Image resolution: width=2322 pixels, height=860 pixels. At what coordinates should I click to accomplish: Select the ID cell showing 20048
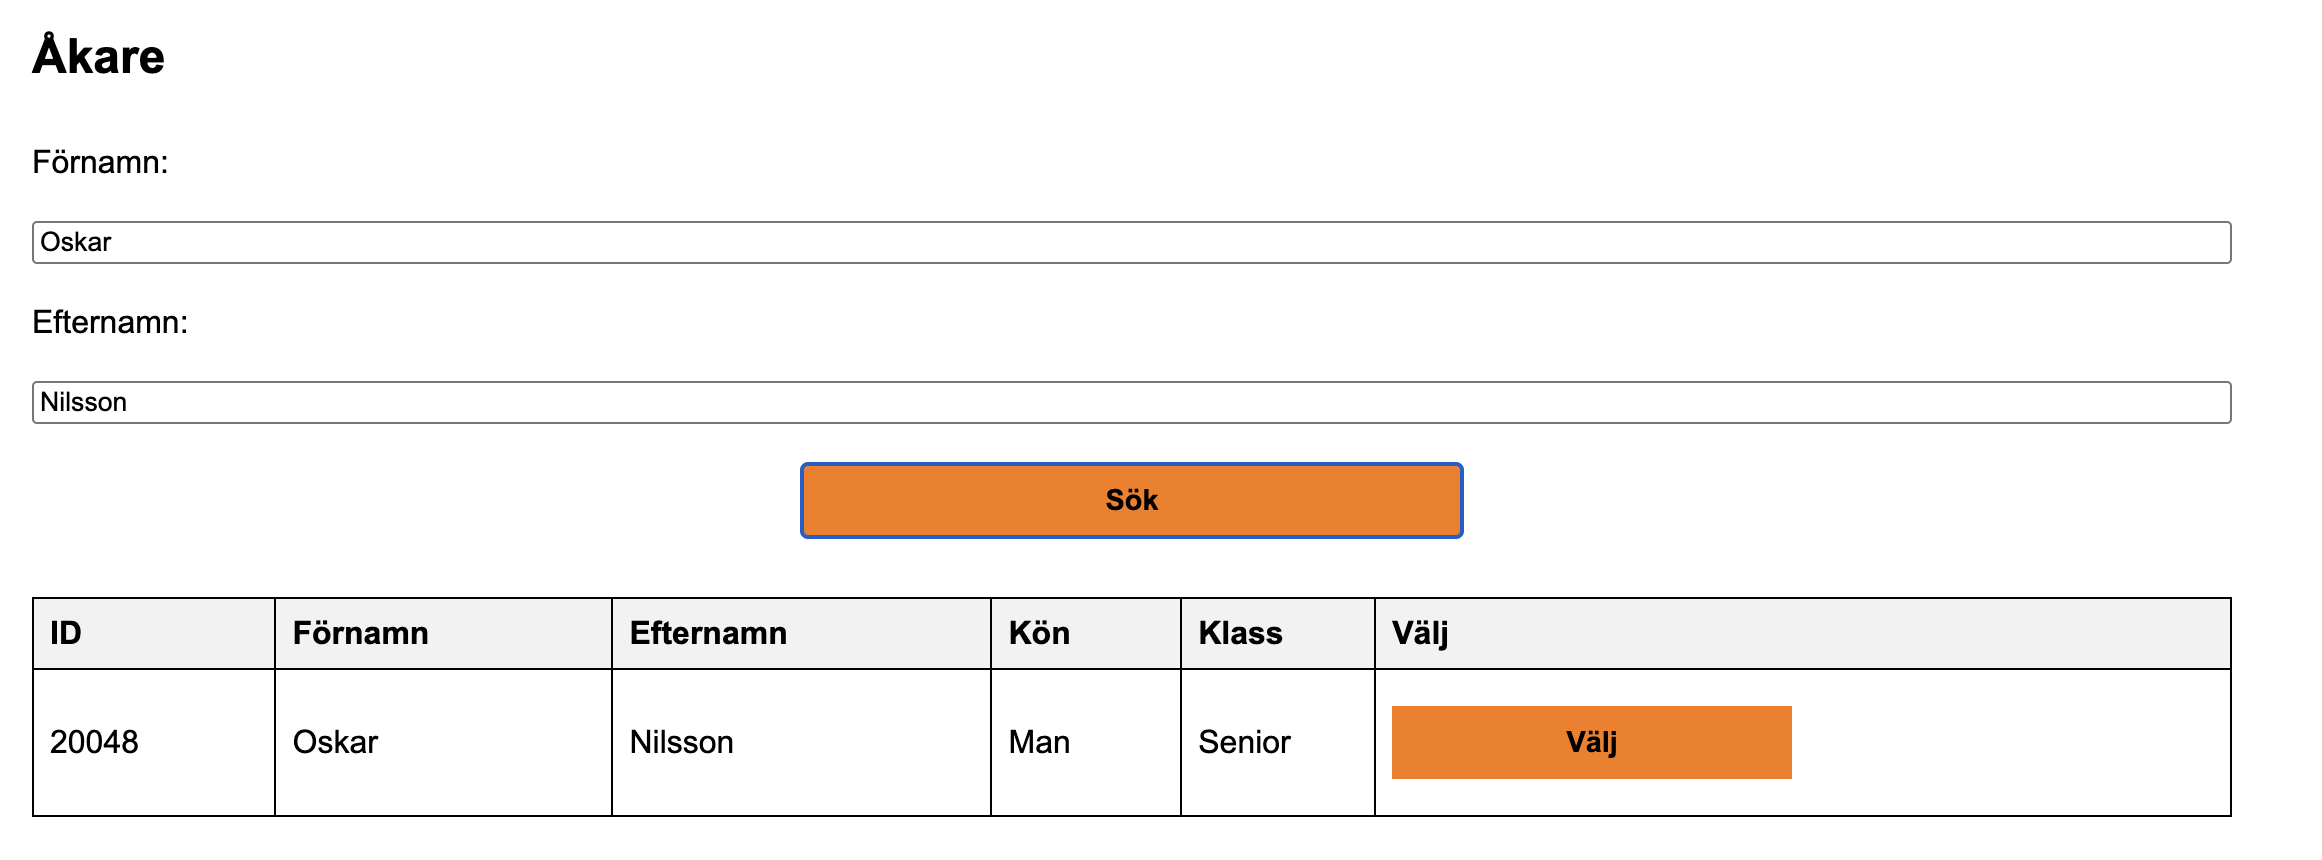coord(94,742)
